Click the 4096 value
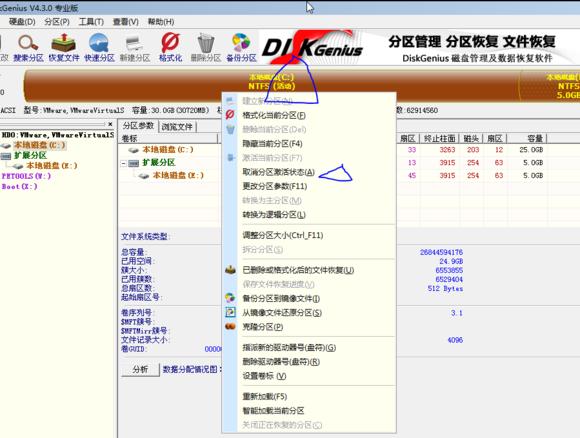Viewport: 580px width, 438px height. (x=455, y=340)
